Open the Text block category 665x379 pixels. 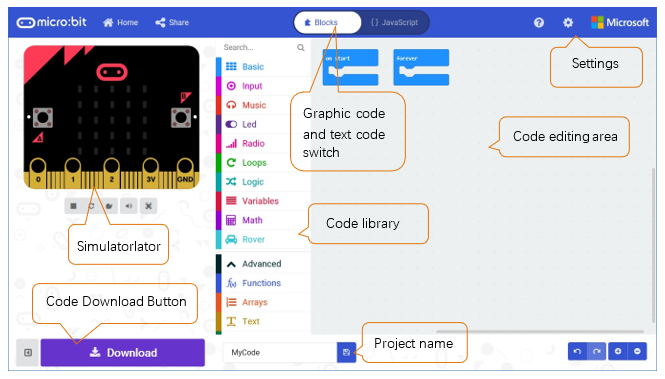tap(263, 321)
